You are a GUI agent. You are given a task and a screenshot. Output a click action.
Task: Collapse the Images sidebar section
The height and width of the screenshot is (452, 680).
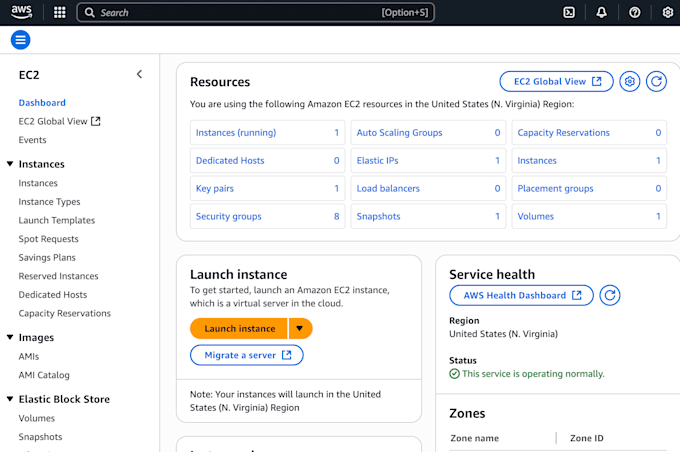[10, 337]
